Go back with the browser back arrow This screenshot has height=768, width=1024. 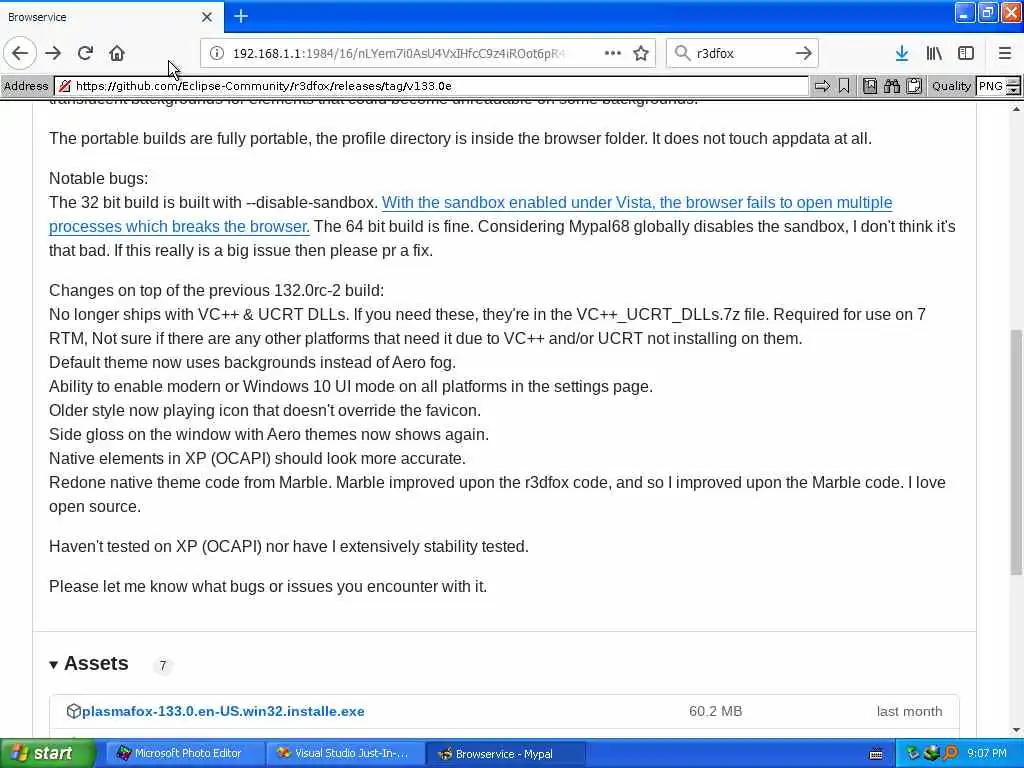click(x=20, y=53)
